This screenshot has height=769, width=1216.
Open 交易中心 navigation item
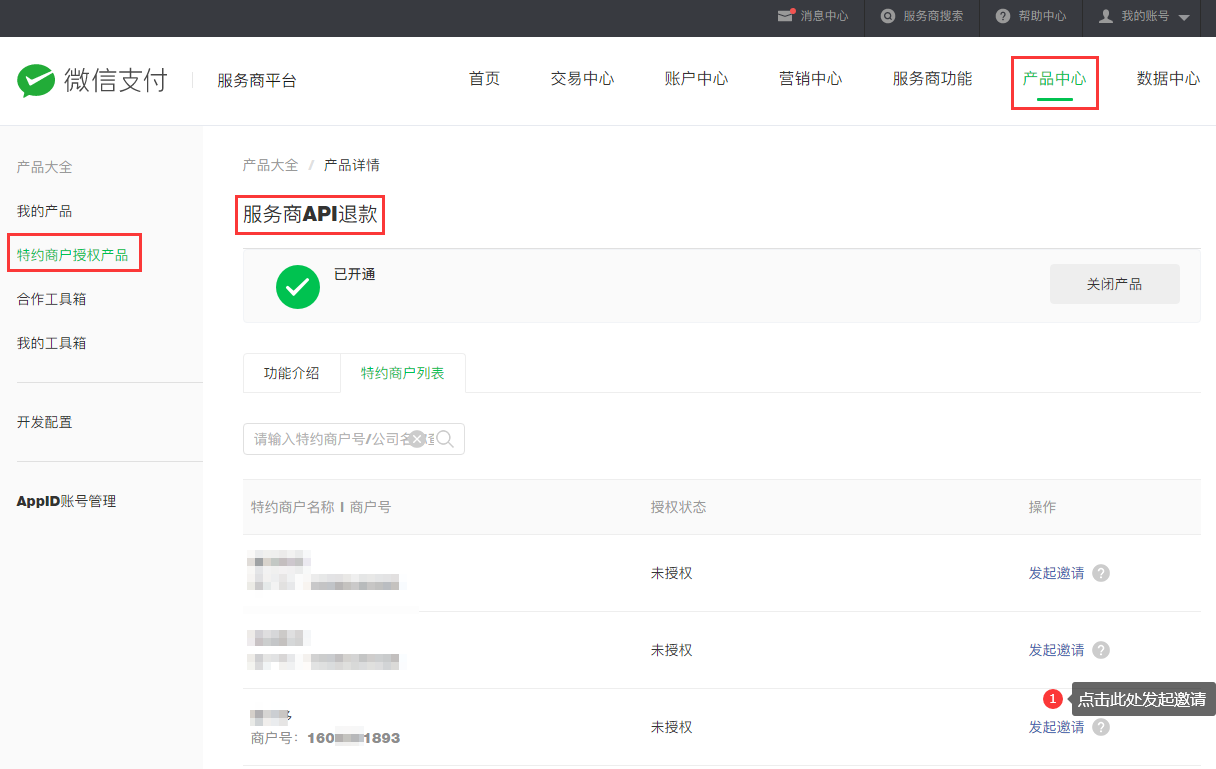coord(582,79)
